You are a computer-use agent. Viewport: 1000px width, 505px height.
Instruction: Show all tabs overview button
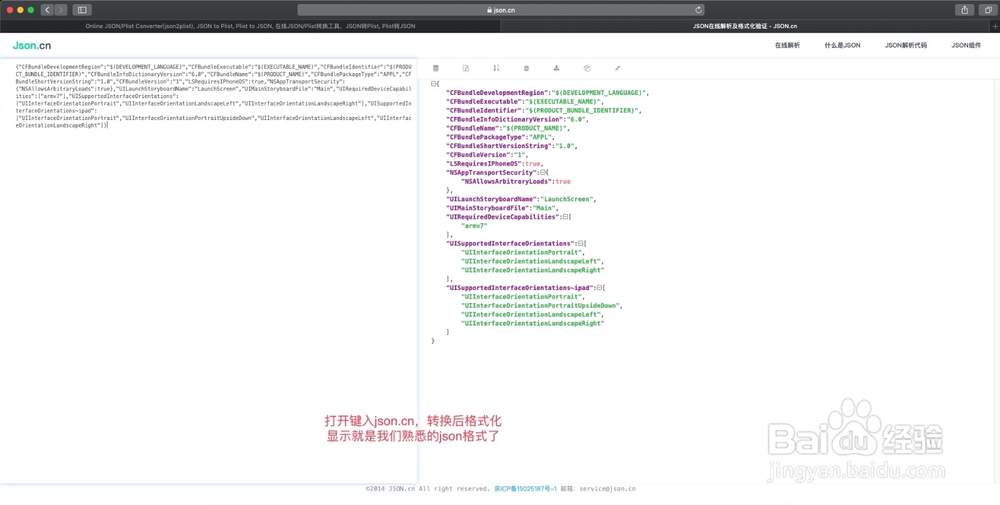coord(988,10)
